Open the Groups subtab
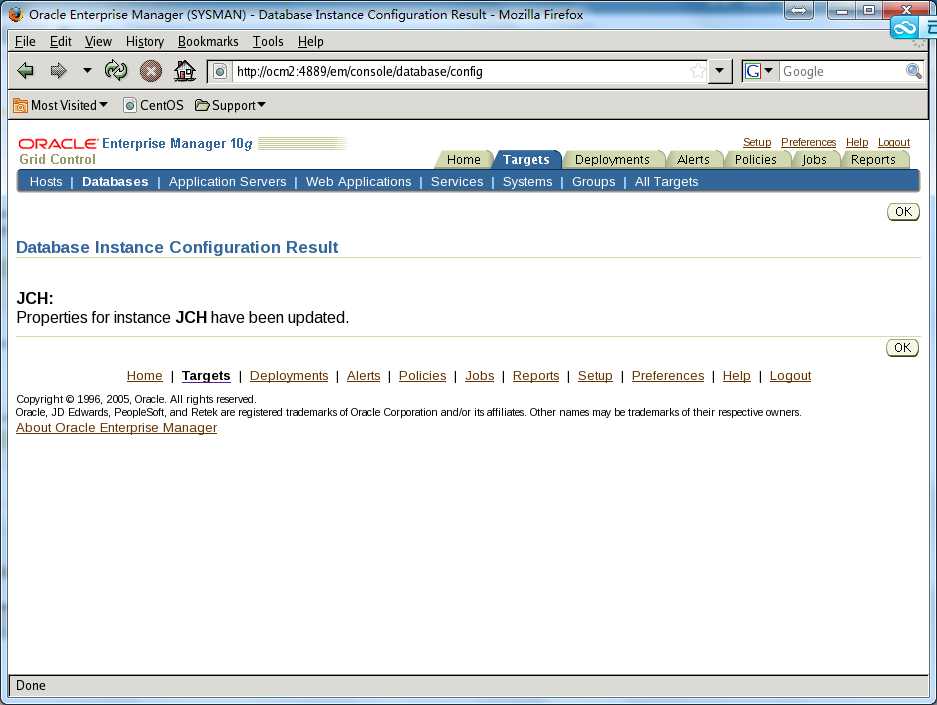The width and height of the screenshot is (937, 705). coord(593,182)
